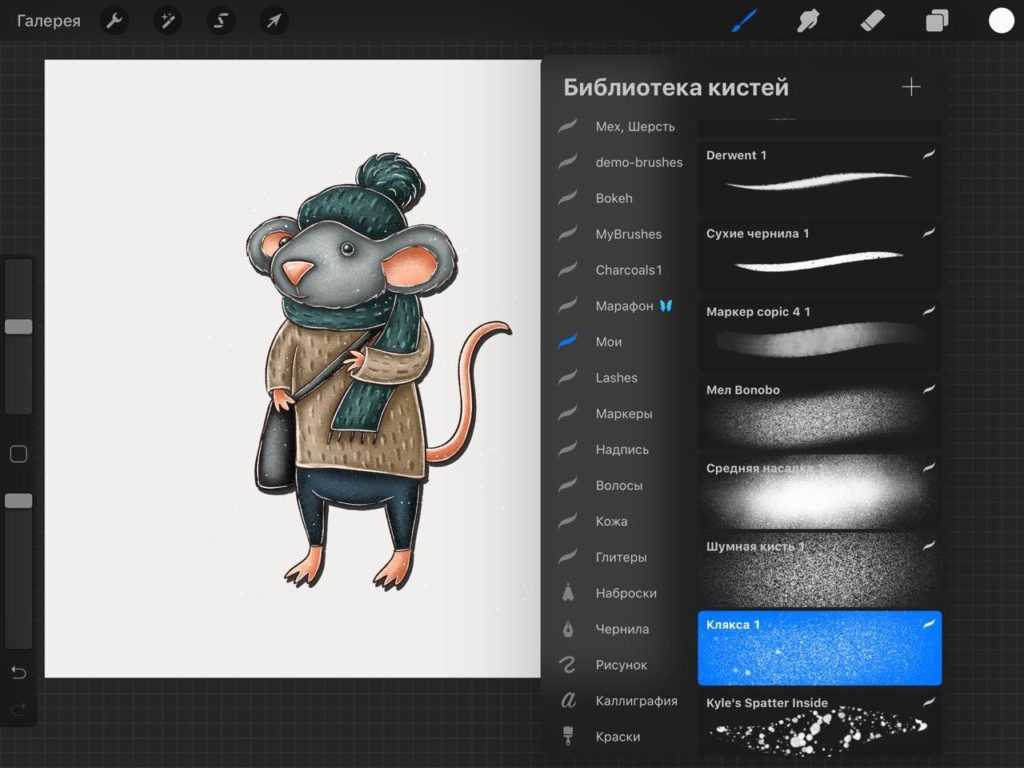Select the Smudge tool
Viewport: 1024px width, 768px height.
coord(808,21)
